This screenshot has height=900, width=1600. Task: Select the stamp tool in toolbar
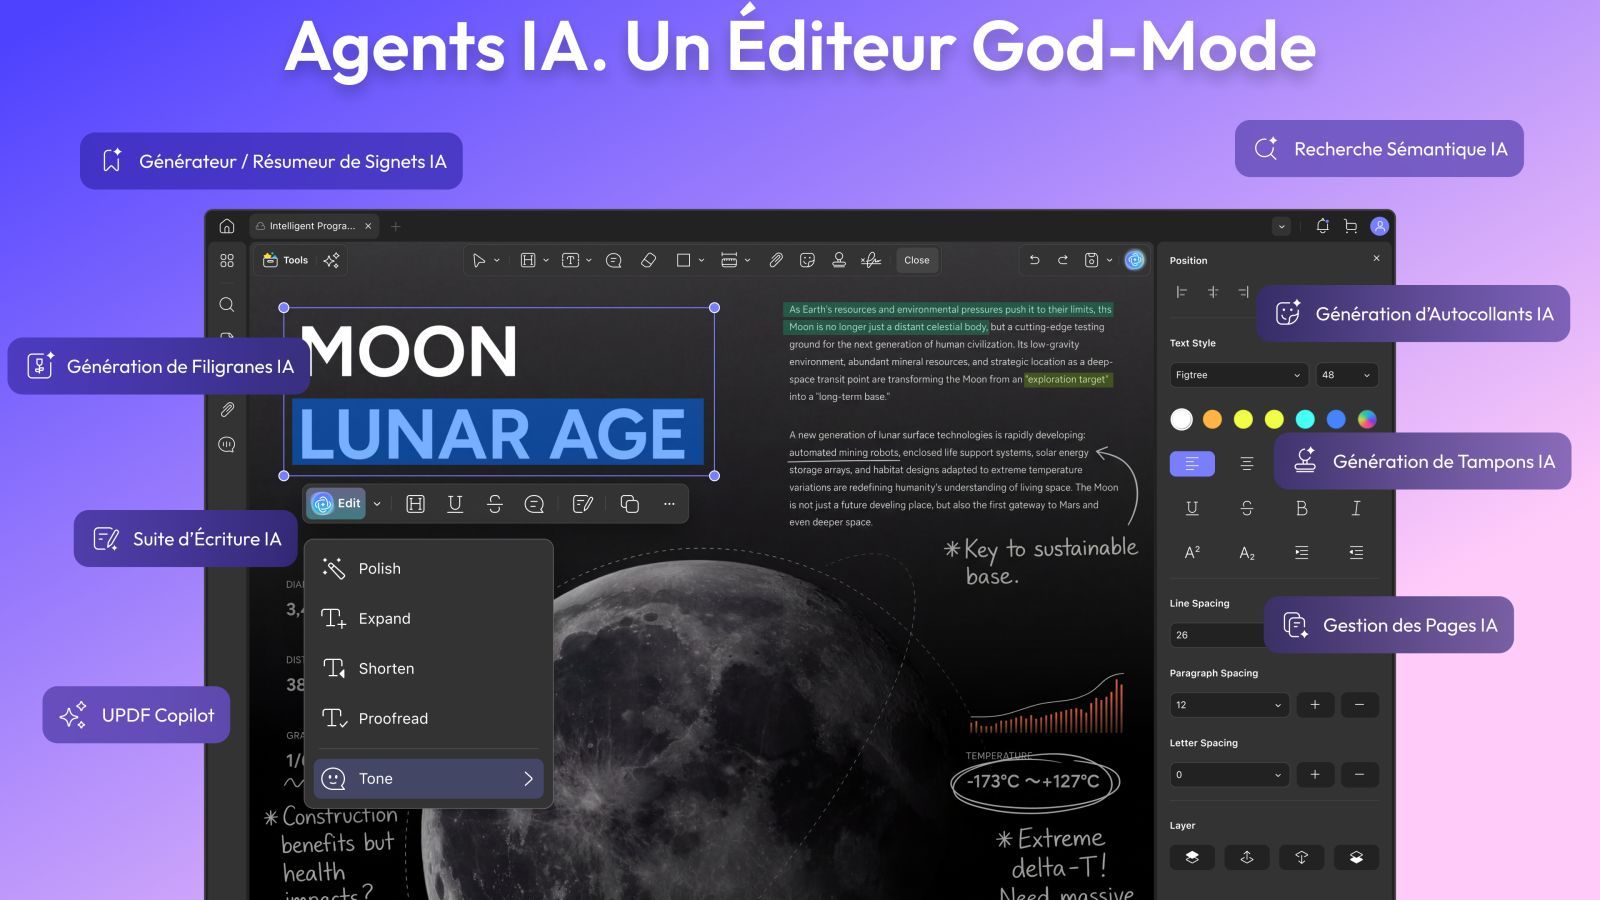coord(839,260)
